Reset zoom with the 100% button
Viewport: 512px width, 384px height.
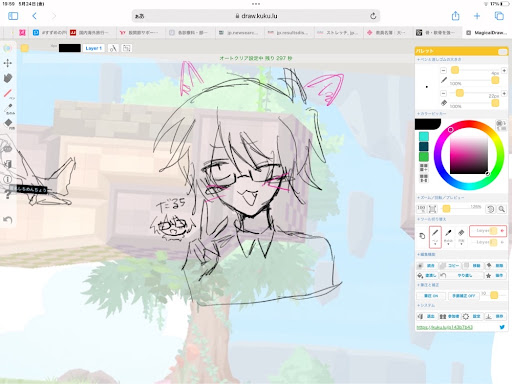click(421, 209)
